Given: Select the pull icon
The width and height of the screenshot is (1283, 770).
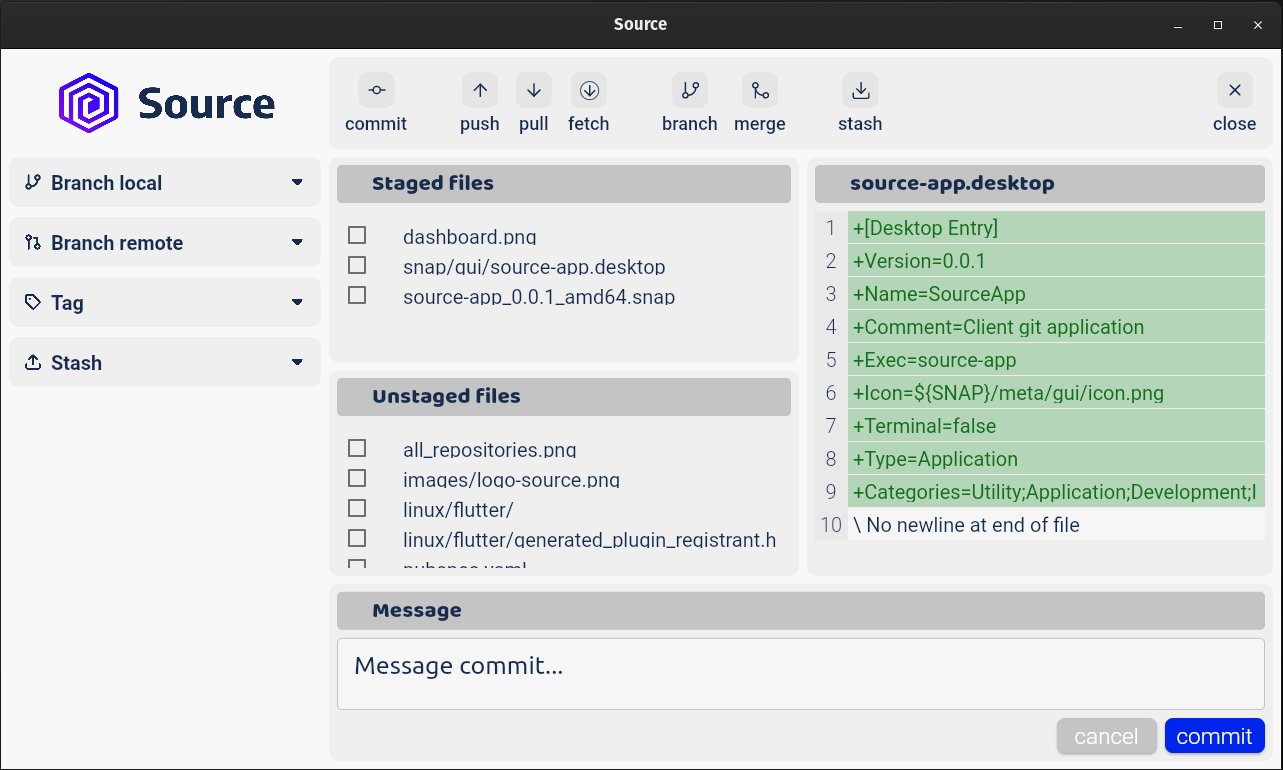Looking at the screenshot, I should tap(533, 89).
